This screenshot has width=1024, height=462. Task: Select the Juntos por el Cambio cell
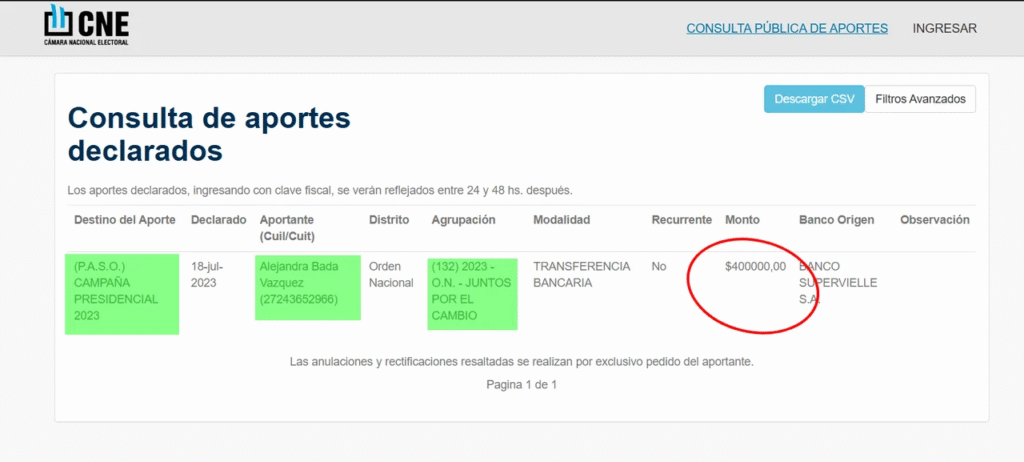(x=472, y=291)
